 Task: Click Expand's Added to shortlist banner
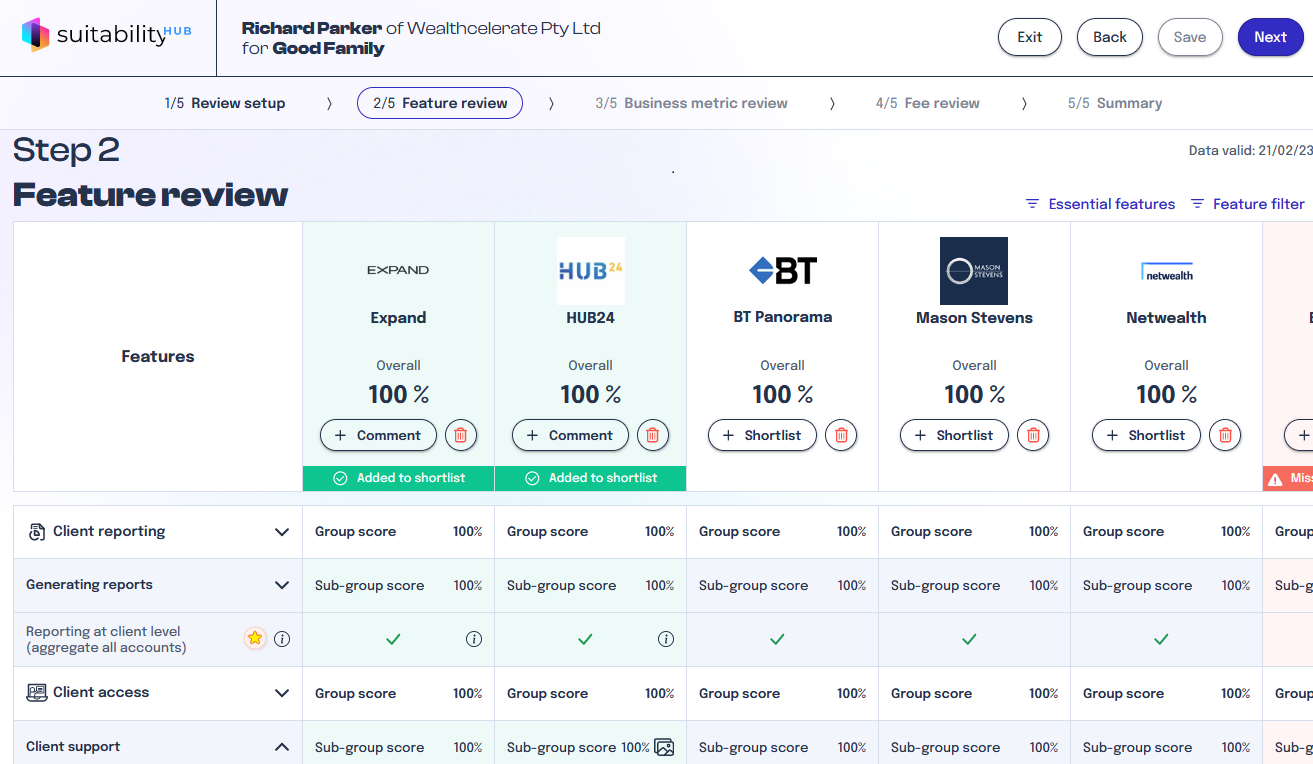399,478
